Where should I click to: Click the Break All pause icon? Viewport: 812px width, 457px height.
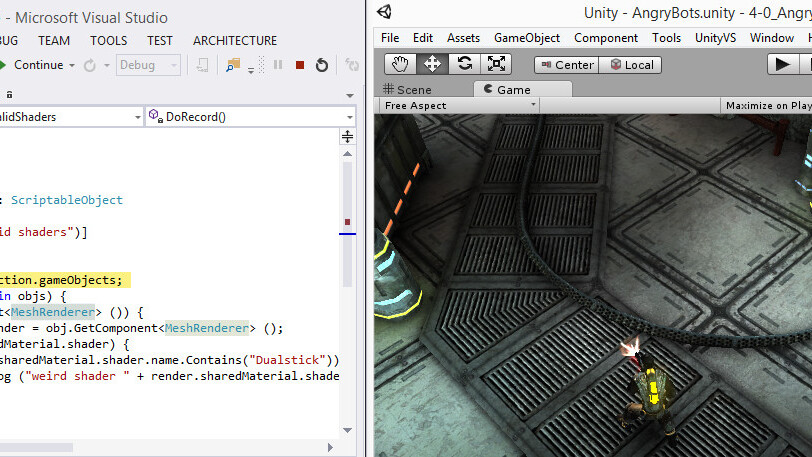pyautogui.click(x=278, y=65)
